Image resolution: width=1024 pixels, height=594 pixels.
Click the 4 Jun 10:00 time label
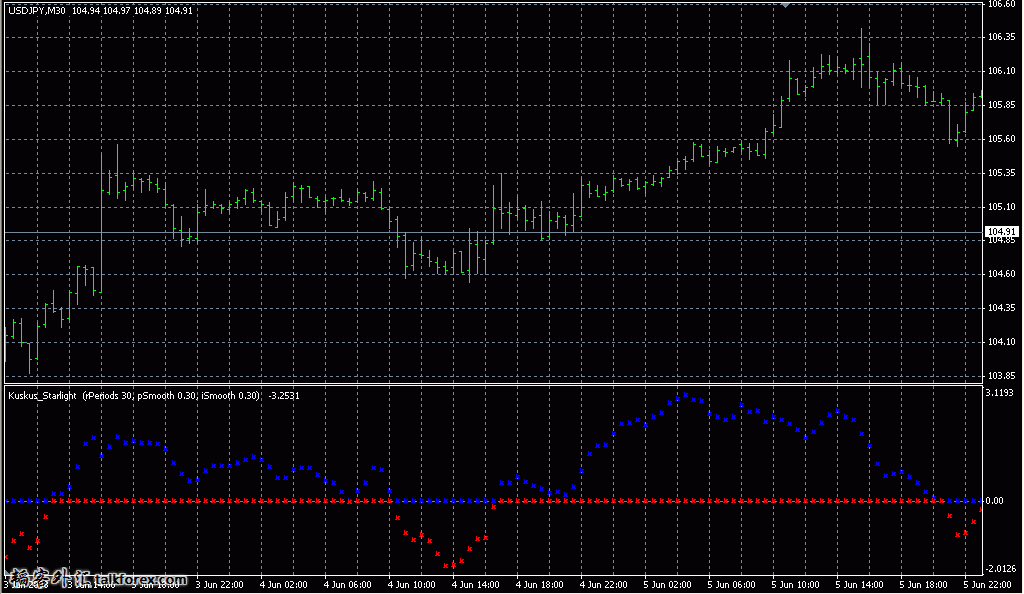tap(411, 585)
